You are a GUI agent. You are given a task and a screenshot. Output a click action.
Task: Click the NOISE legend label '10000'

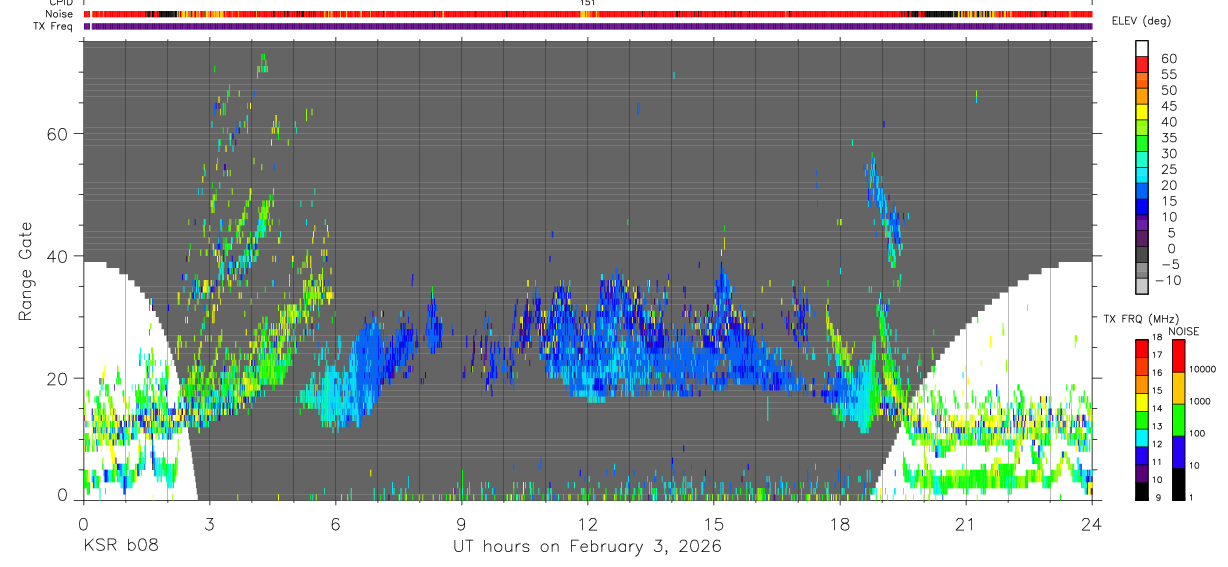pos(1203,369)
